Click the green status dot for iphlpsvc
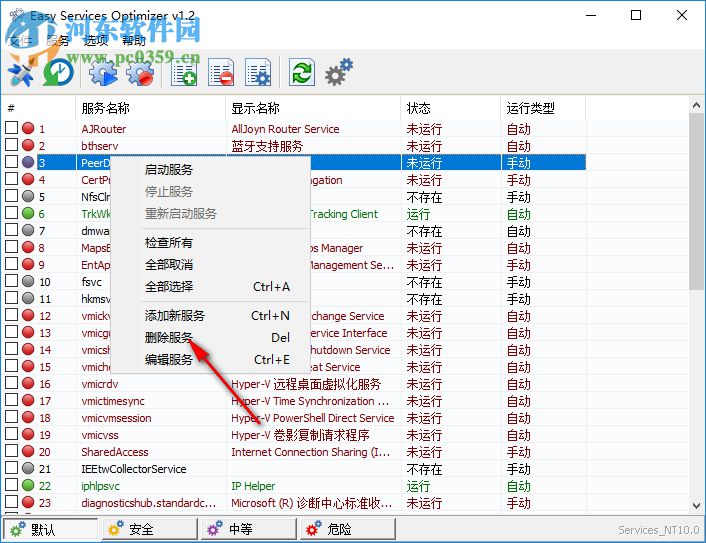The image size is (706, 543). coord(28,485)
